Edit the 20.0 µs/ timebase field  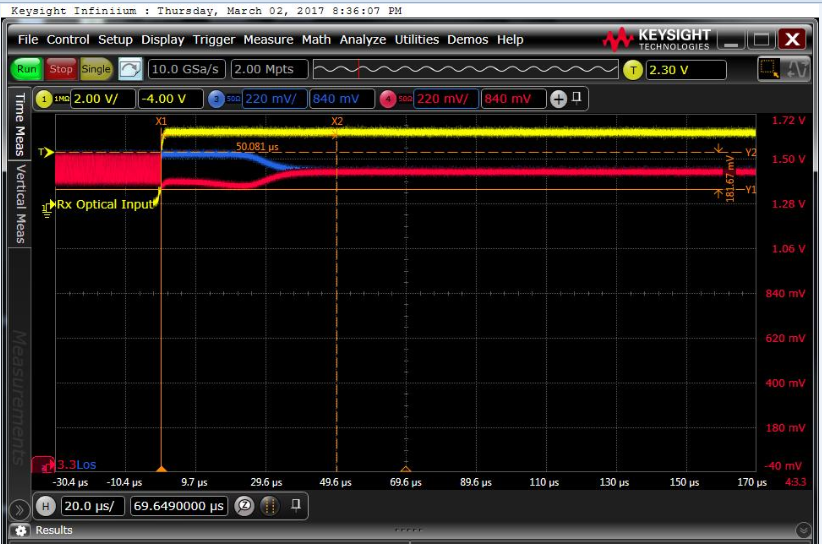92,506
